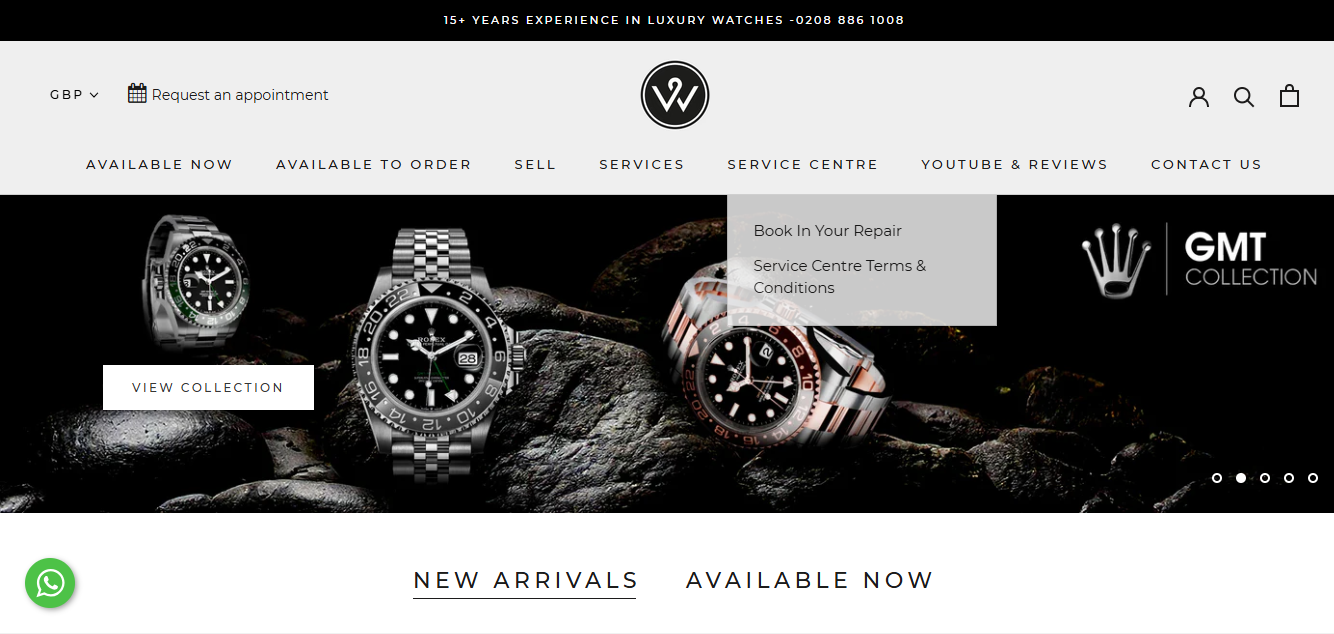1334x634 pixels.
Task: Choose Book In Your Repair
Action: pyautogui.click(x=827, y=231)
